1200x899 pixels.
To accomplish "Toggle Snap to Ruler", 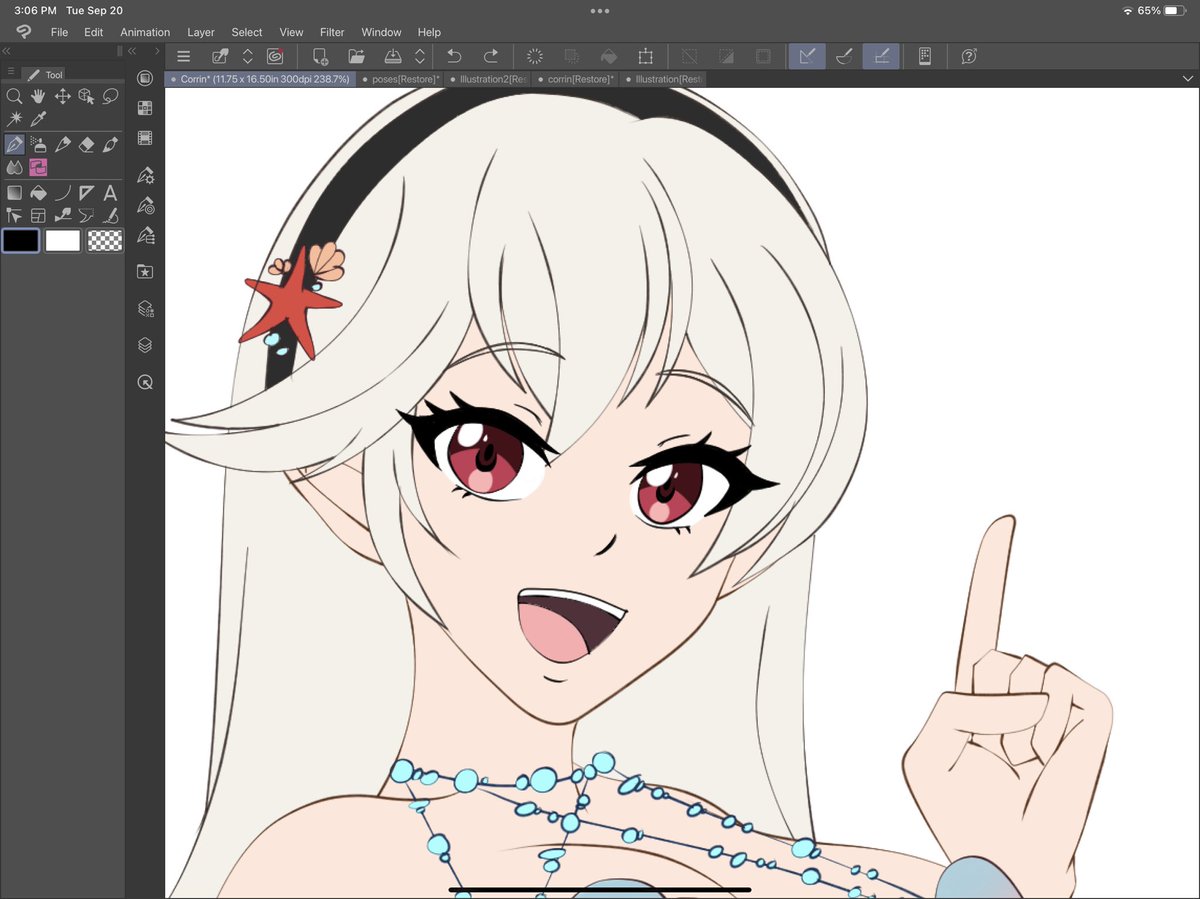I will point(807,57).
